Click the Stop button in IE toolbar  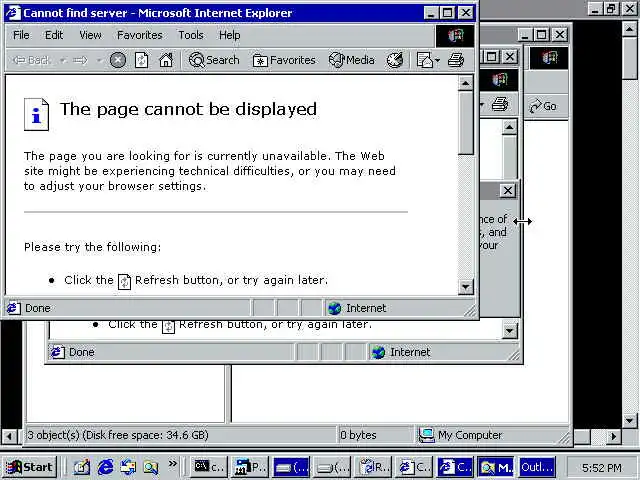pos(118,60)
